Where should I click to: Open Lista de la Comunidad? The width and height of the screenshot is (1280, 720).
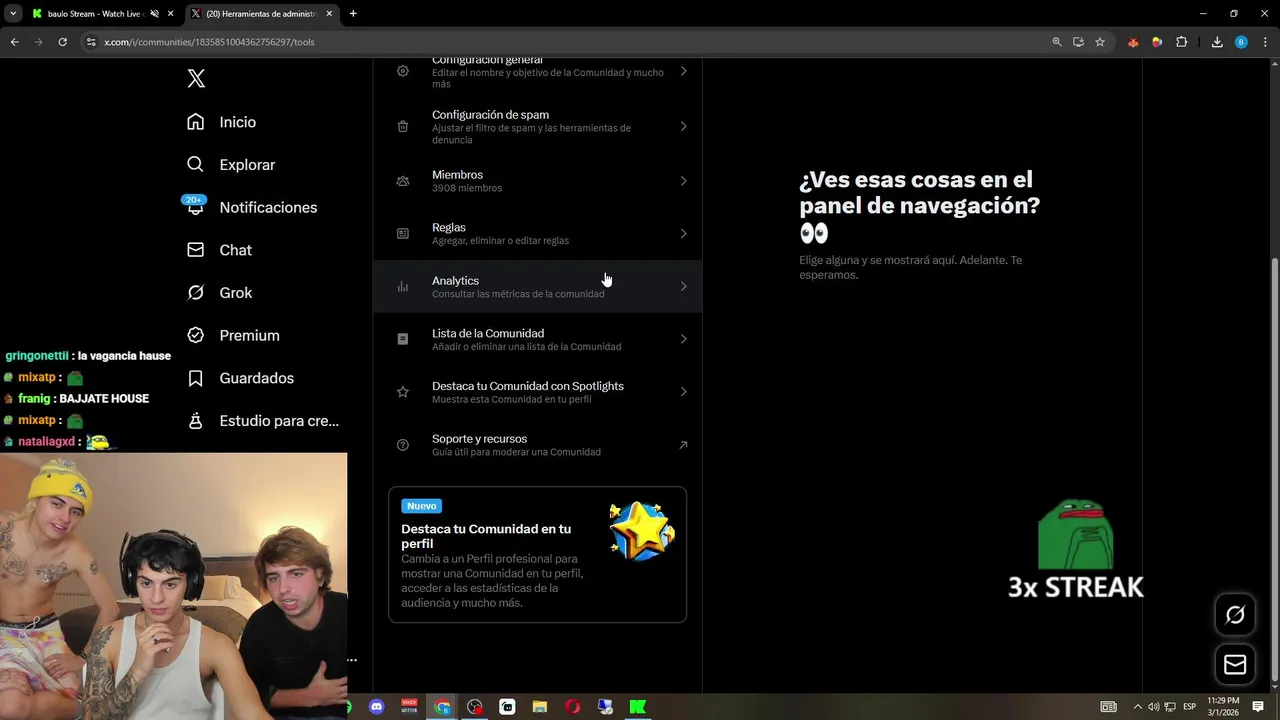538,339
